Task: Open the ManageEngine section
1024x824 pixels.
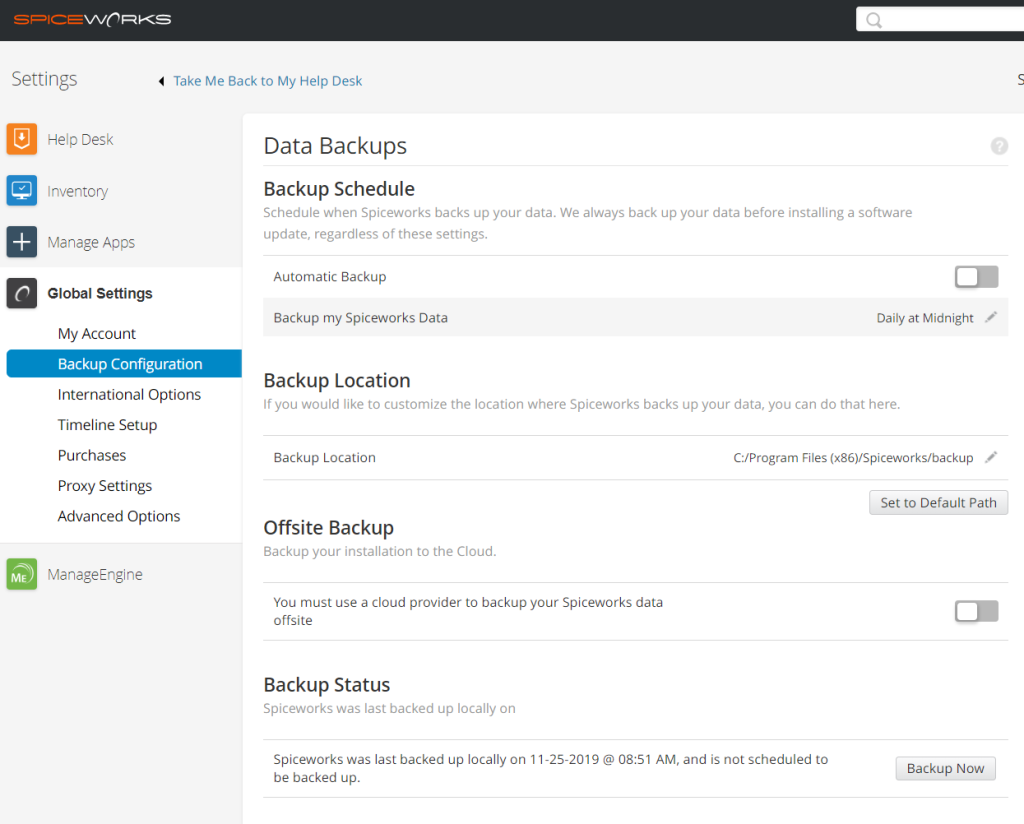Action: (95, 575)
